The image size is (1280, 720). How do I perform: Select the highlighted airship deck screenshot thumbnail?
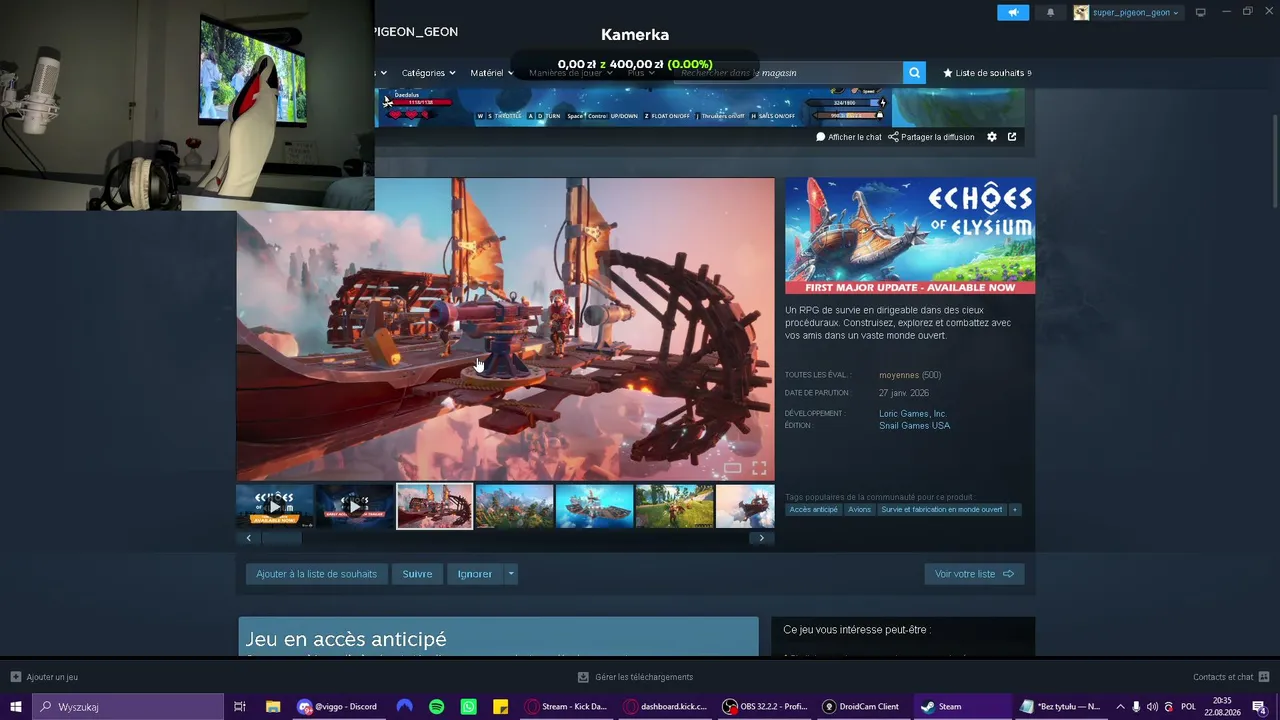[435, 506]
